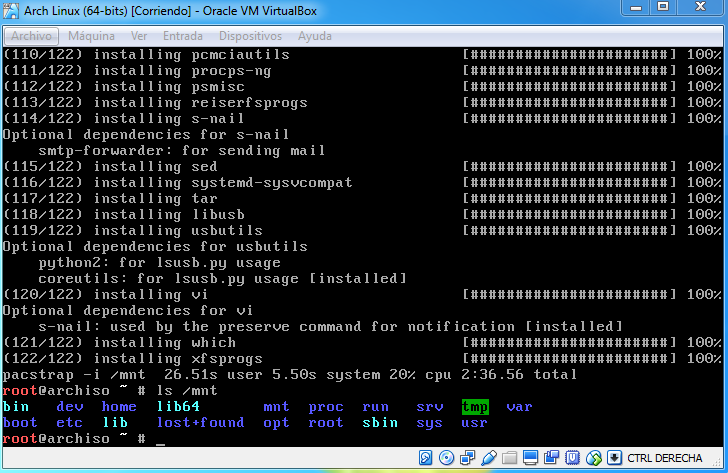Click the USB devices status icon
Viewport: 728px width, 473px height.
tap(486, 459)
